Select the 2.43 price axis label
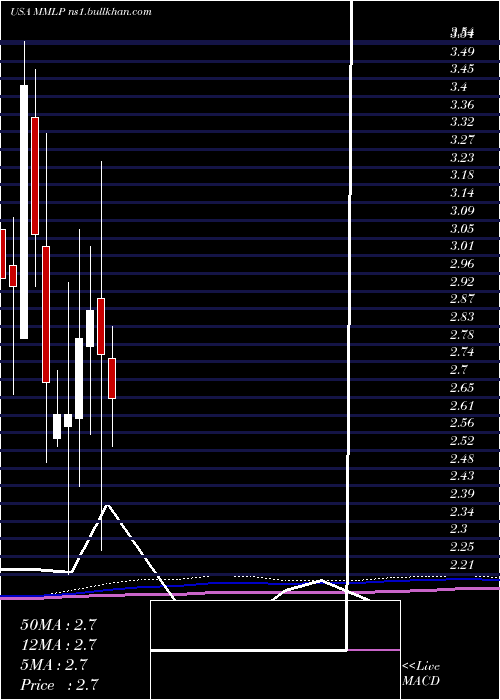The image size is (500, 700). pos(462,476)
